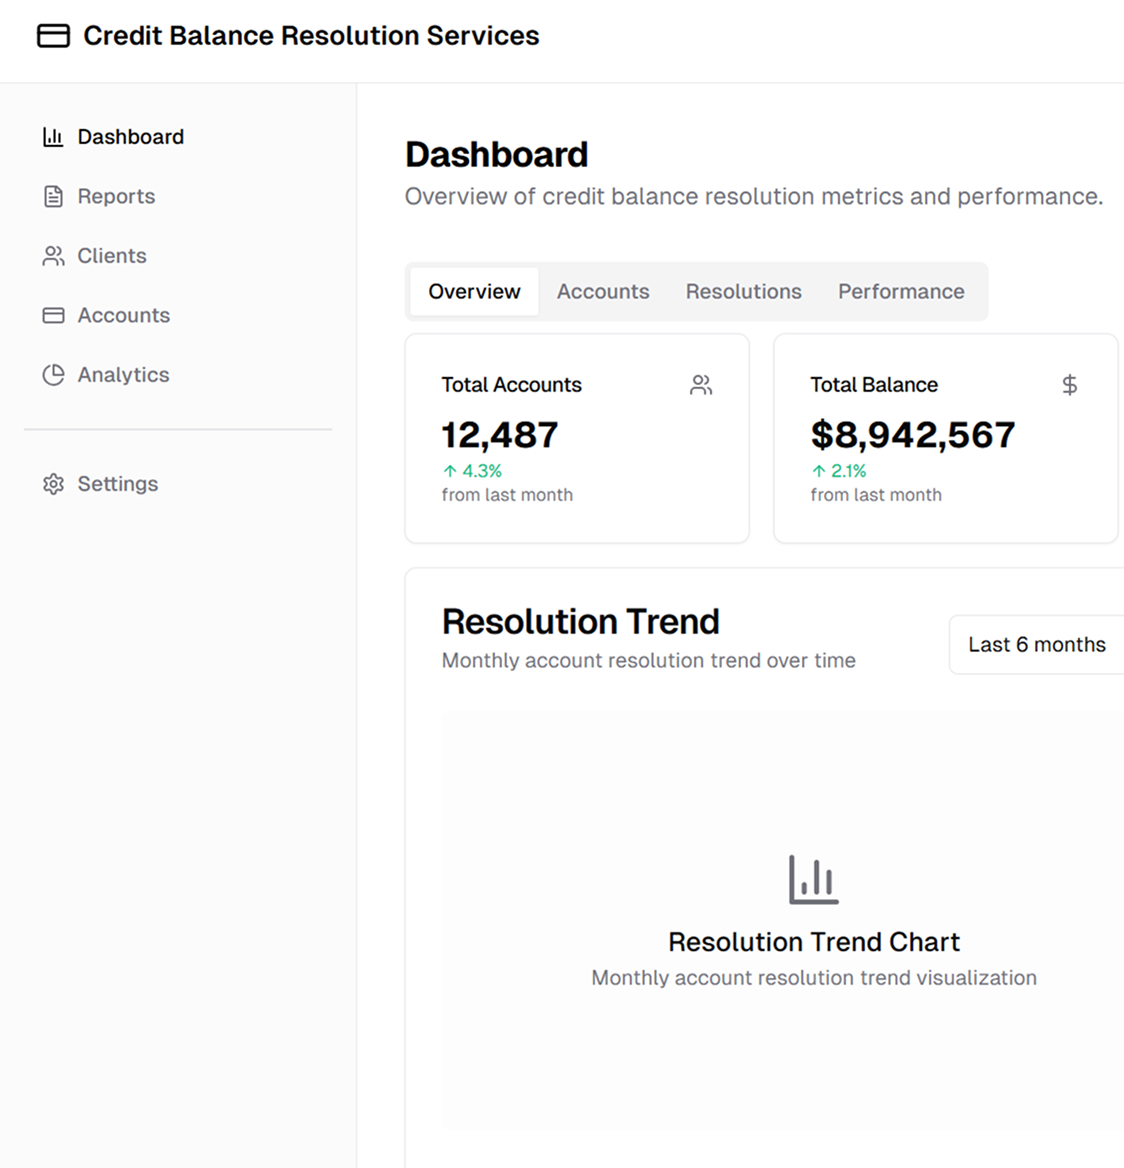1124x1168 pixels.
Task: Click the Analytics pie chart icon
Action: click(53, 375)
